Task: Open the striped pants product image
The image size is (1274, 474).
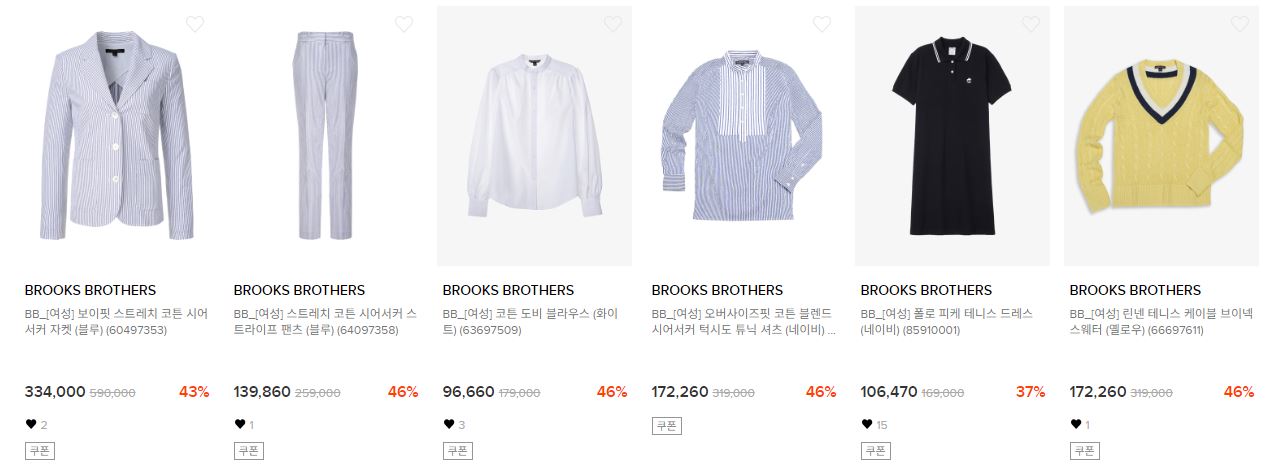Action: (326, 136)
